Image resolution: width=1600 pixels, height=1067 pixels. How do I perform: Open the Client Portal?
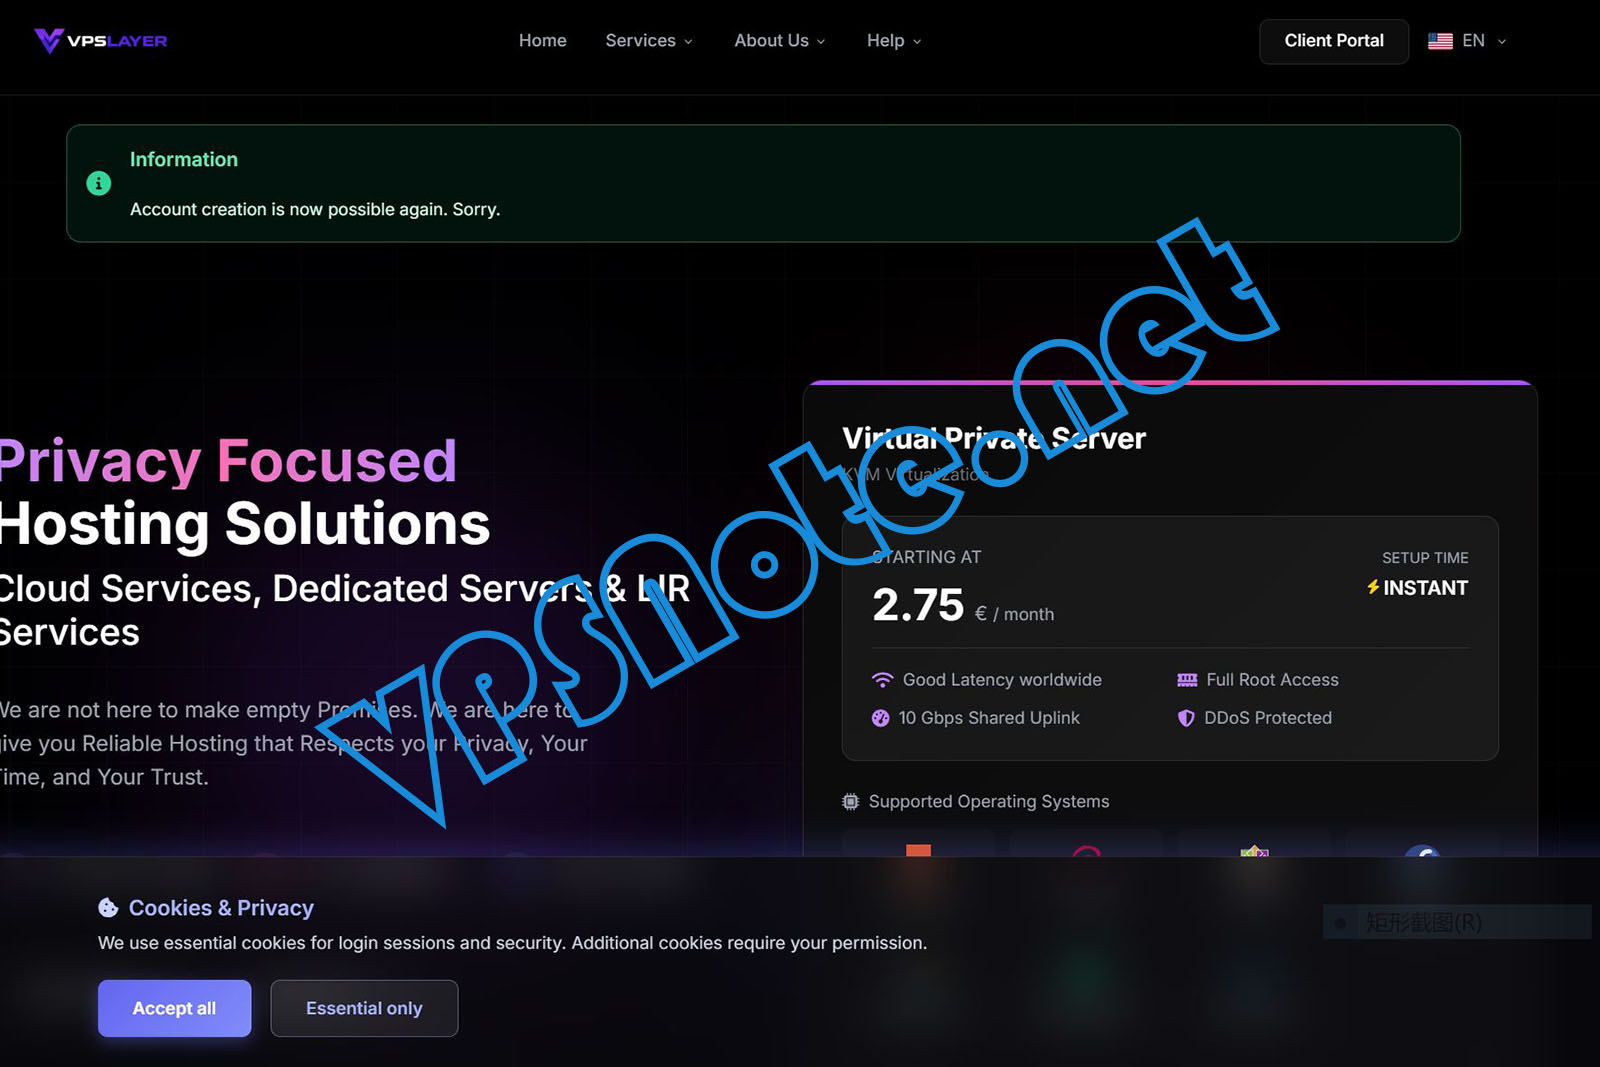pos(1334,41)
